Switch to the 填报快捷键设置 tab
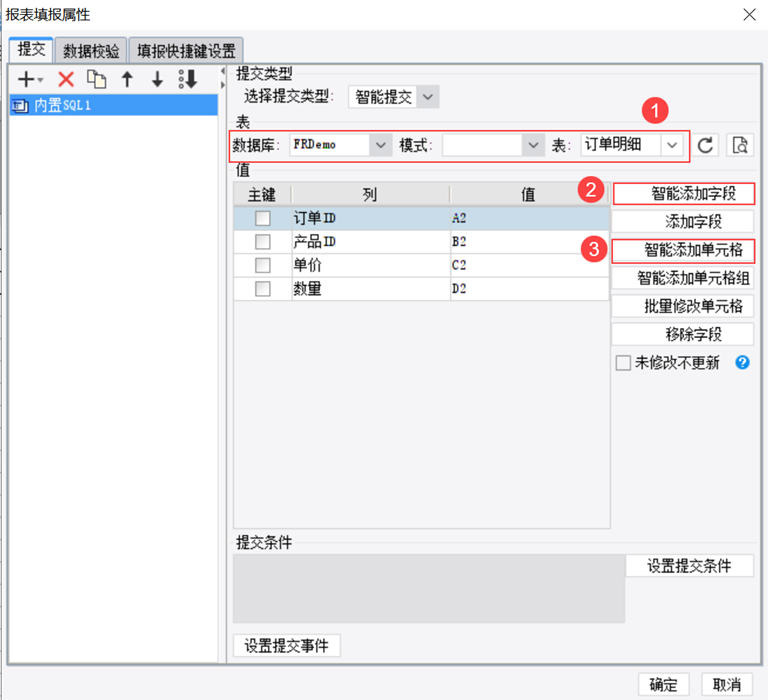768x700 pixels. [x=186, y=51]
